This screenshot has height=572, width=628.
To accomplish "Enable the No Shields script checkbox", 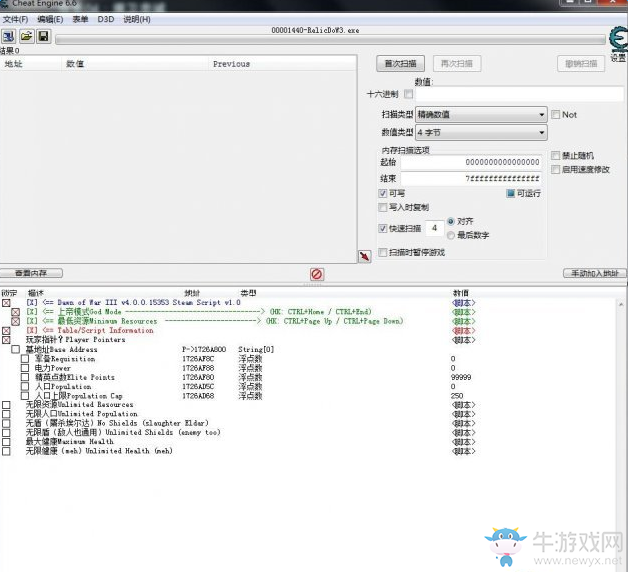I will click(x=6, y=423).
